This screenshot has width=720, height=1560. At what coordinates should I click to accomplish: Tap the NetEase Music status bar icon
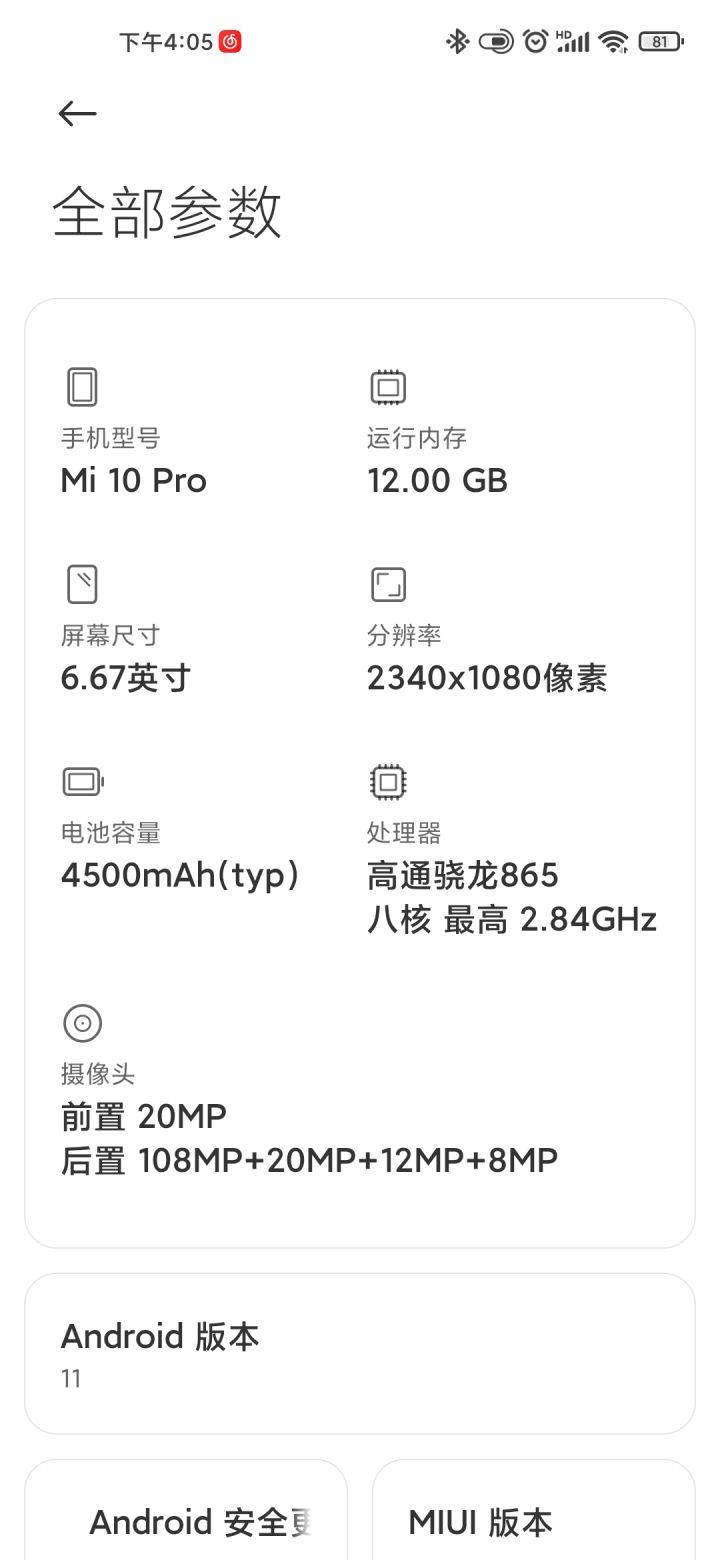click(x=230, y=41)
